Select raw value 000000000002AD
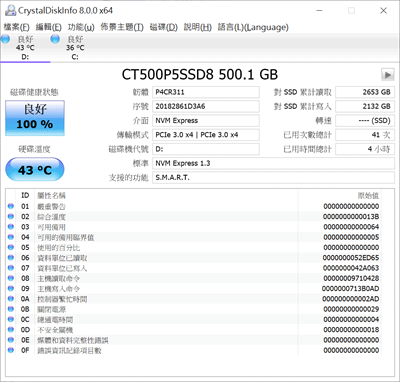 [x=351, y=299]
